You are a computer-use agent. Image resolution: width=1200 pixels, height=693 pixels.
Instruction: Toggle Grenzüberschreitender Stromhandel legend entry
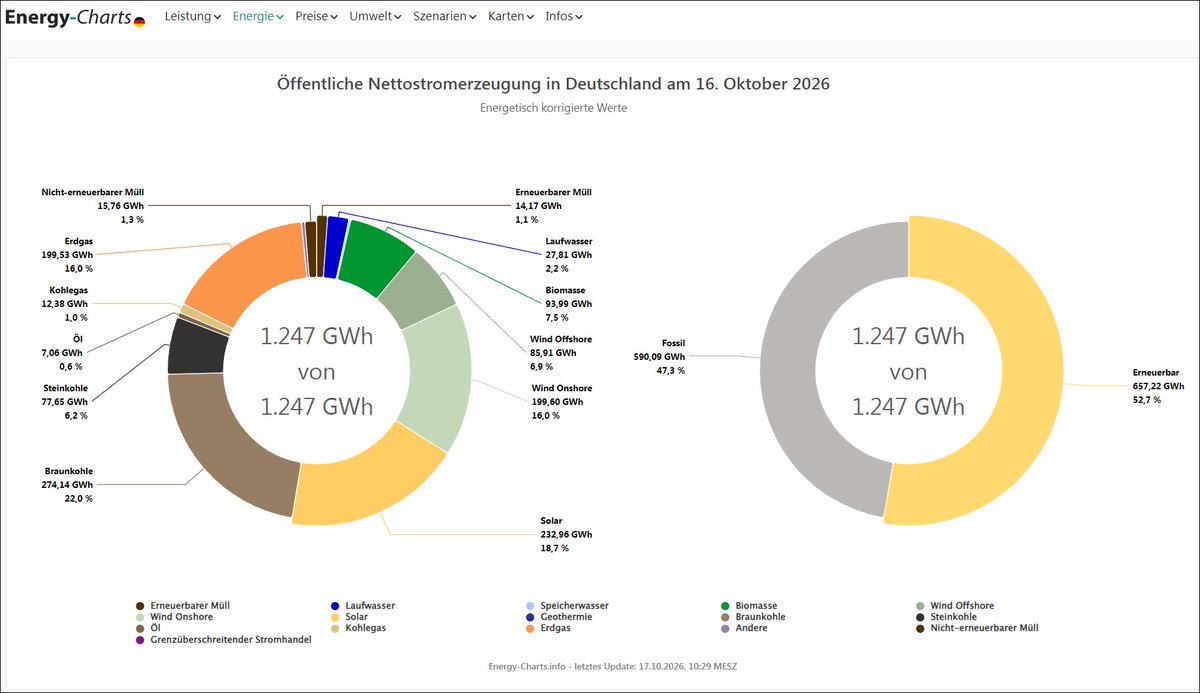224,639
